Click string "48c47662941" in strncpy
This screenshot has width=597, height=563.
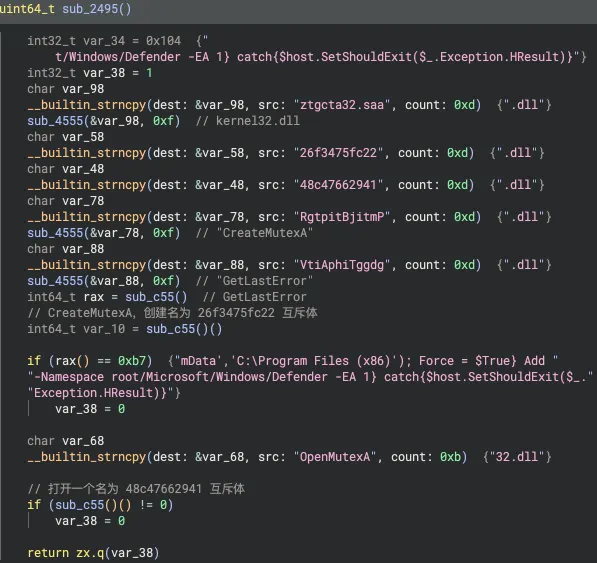click(338, 185)
